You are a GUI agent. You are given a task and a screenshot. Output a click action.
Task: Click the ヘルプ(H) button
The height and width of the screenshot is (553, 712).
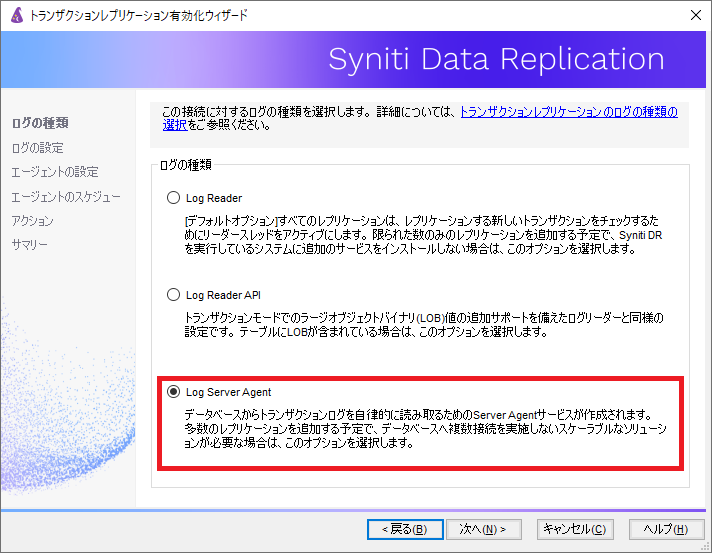point(666,529)
